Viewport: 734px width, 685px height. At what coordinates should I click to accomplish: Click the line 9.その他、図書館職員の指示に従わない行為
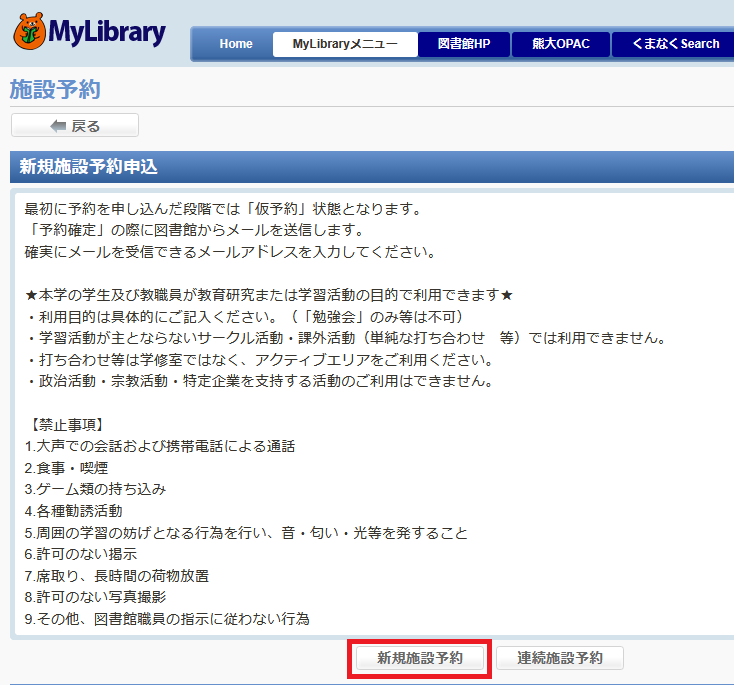(167, 619)
